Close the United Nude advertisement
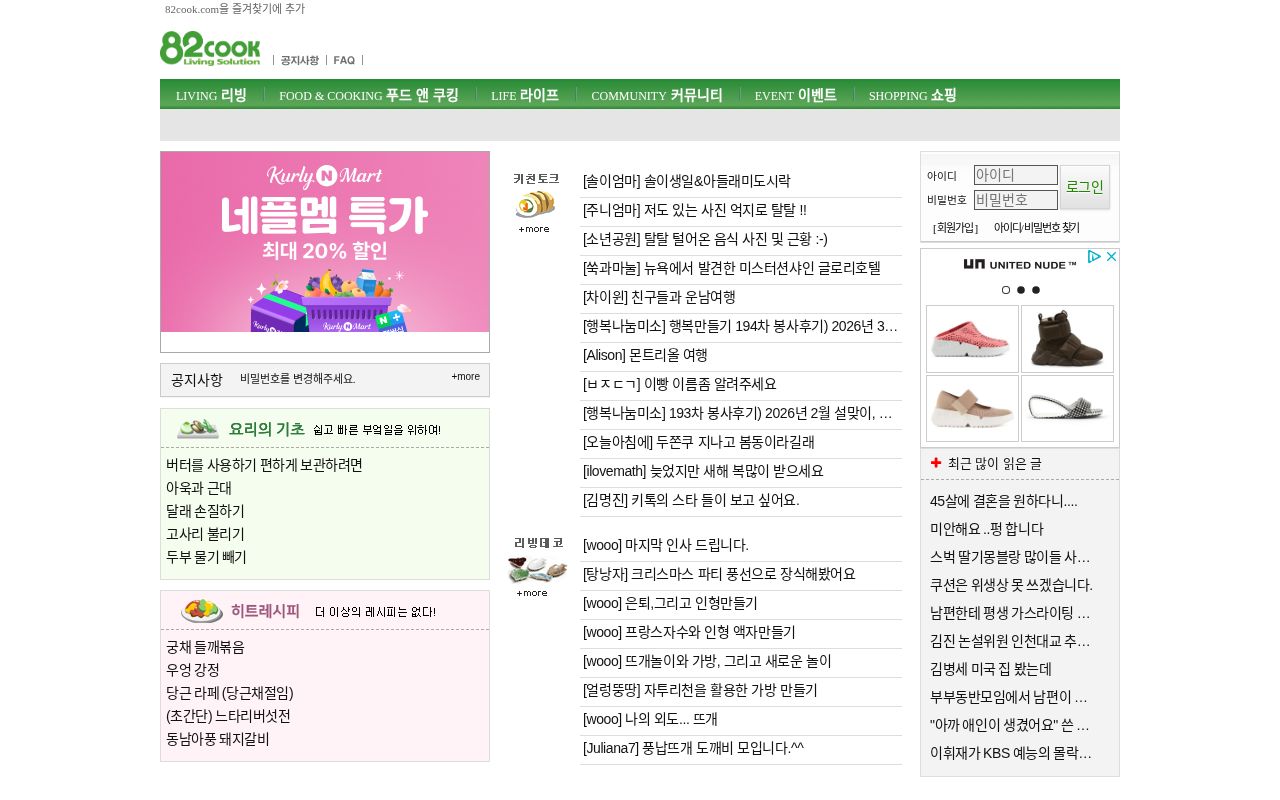Image resolution: width=1280 pixels, height=800 pixels. point(1111,257)
